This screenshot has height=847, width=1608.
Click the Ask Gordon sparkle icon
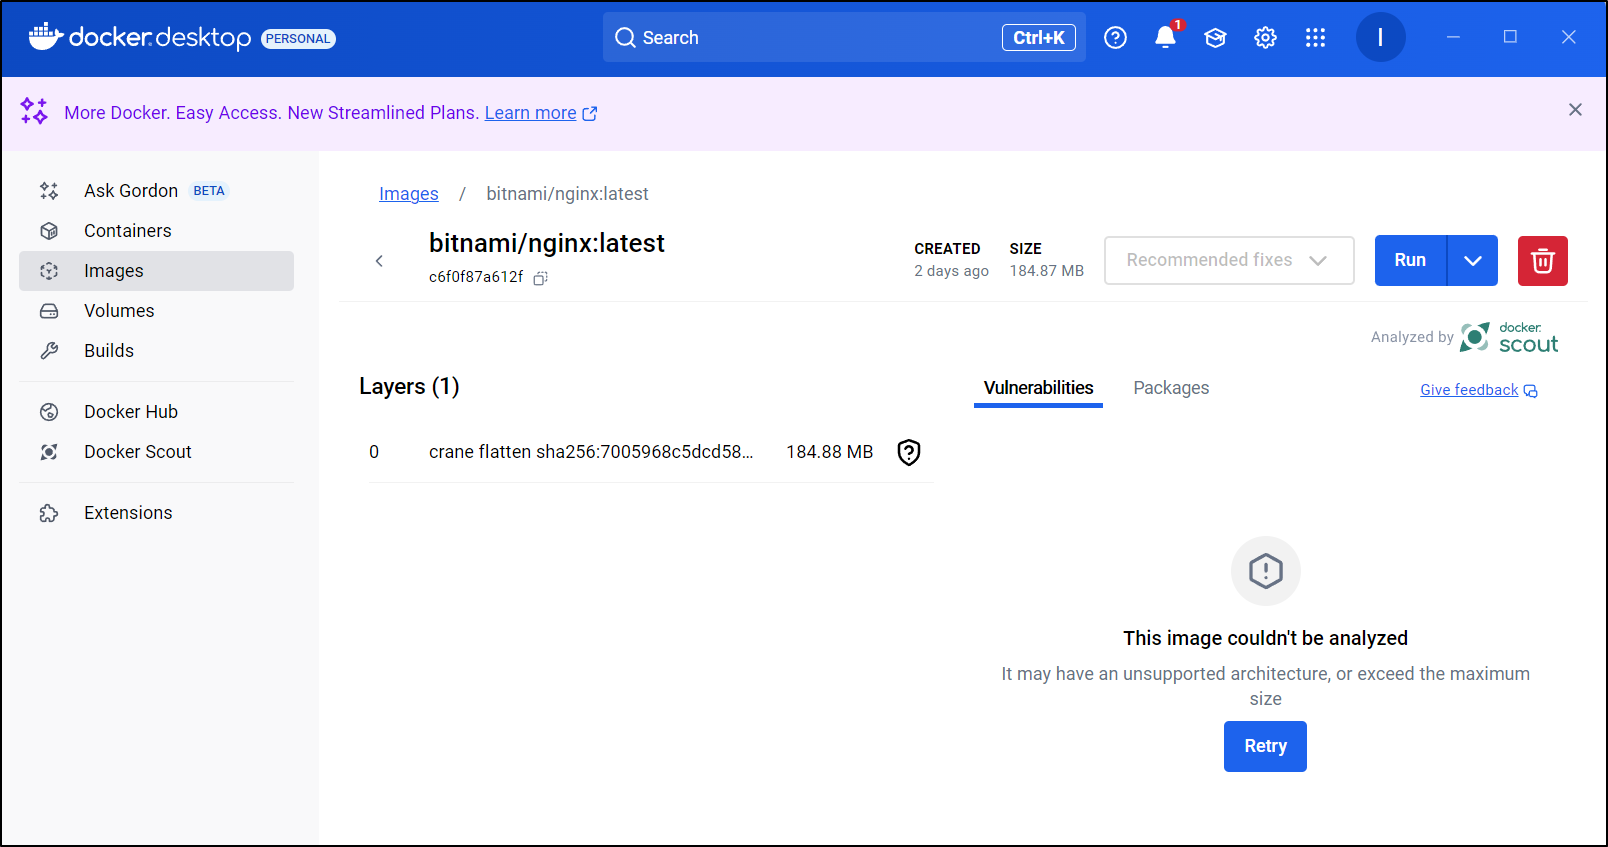click(x=49, y=191)
